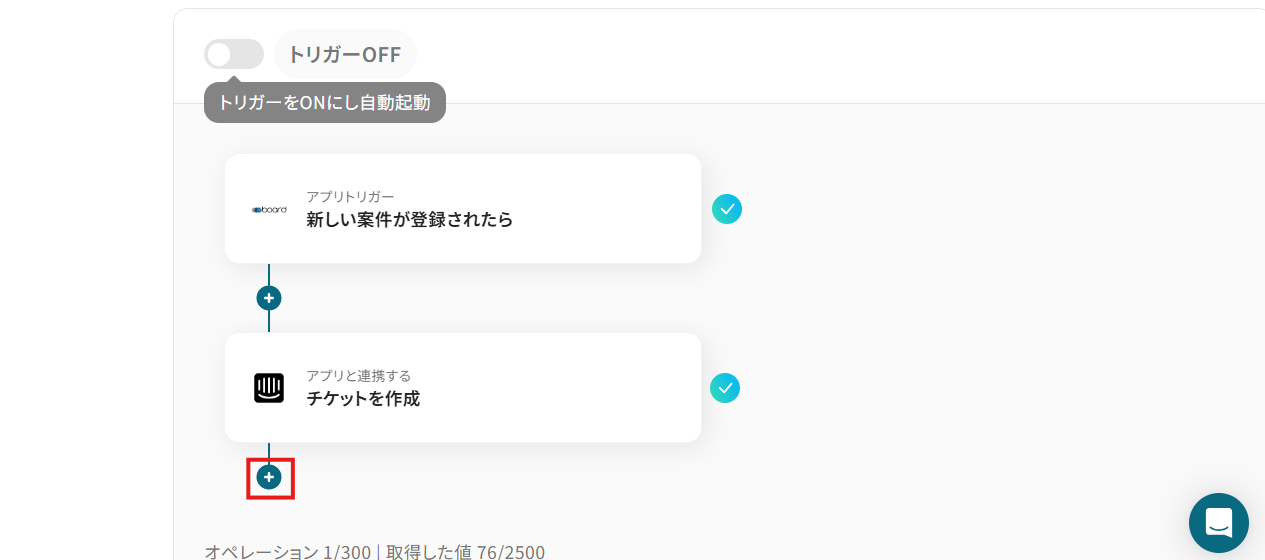1265x560 pixels.
Task: Add a step between trigger and ticket cards
Action: click(269, 298)
